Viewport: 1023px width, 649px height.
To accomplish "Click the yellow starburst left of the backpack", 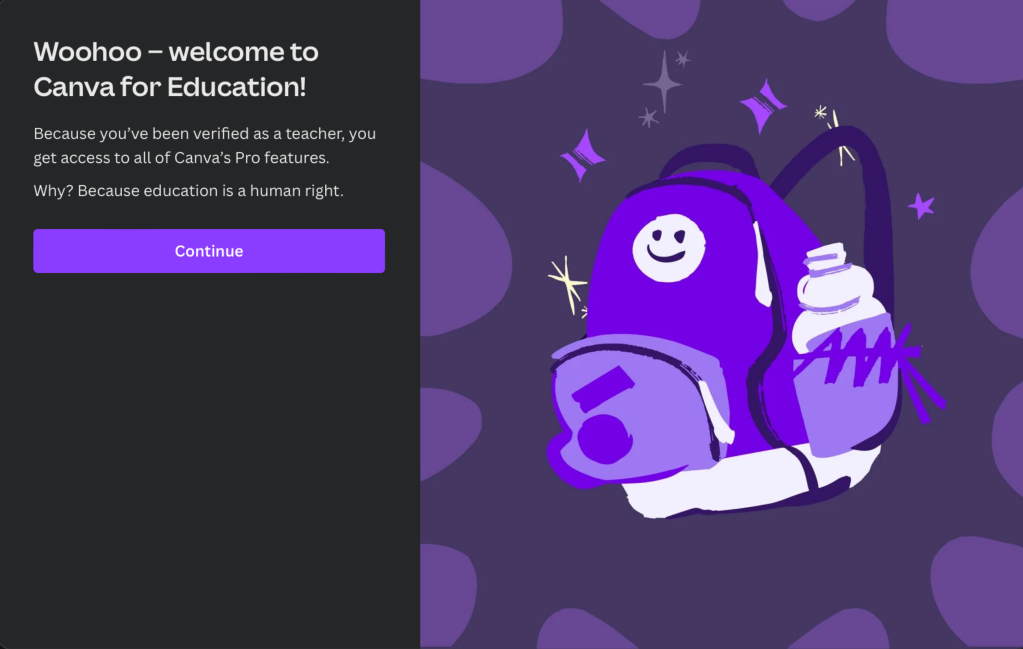I will (567, 284).
